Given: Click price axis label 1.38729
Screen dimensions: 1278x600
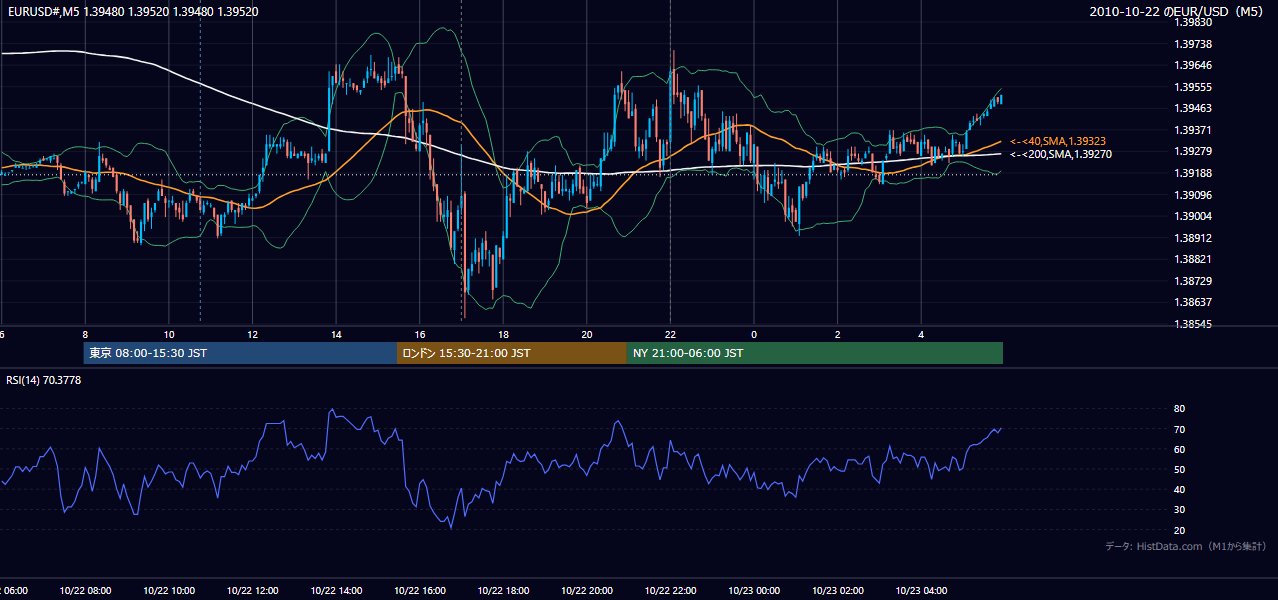Looking at the screenshot, I should coord(1192,281).
